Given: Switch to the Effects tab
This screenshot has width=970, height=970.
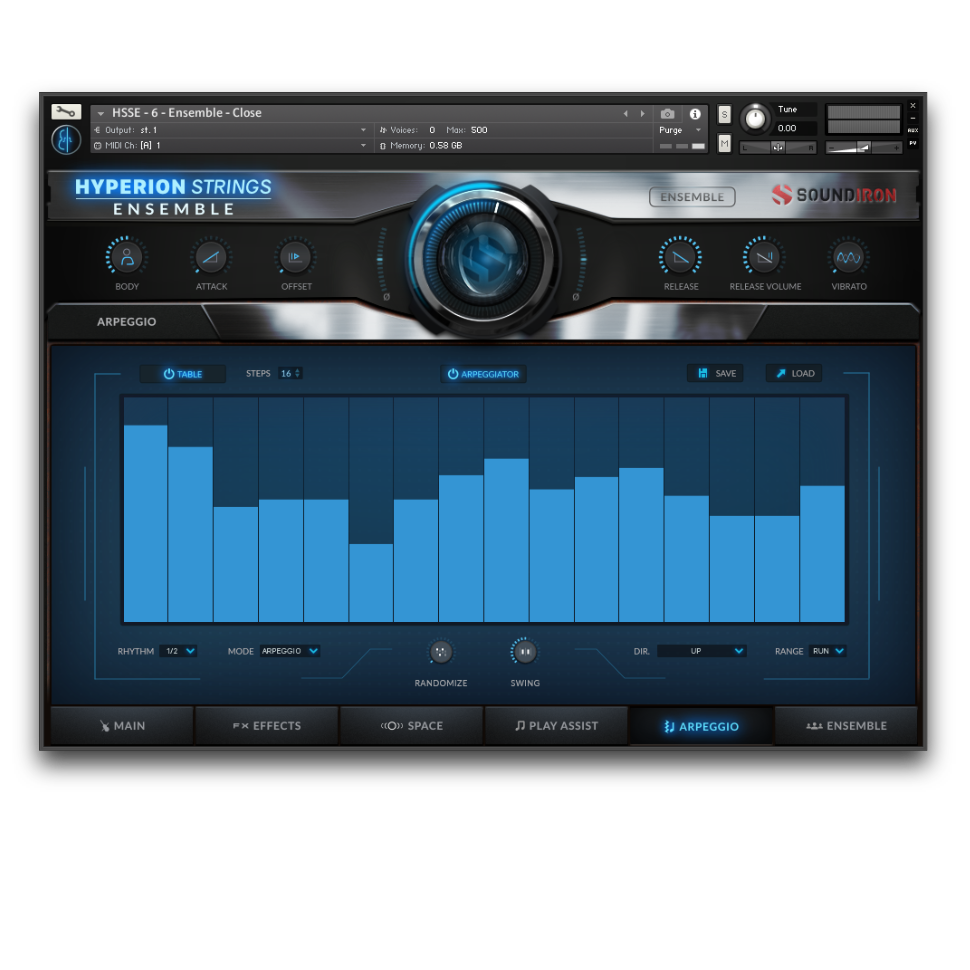Looking at the screenshot, I should click(x=267, y=726).
